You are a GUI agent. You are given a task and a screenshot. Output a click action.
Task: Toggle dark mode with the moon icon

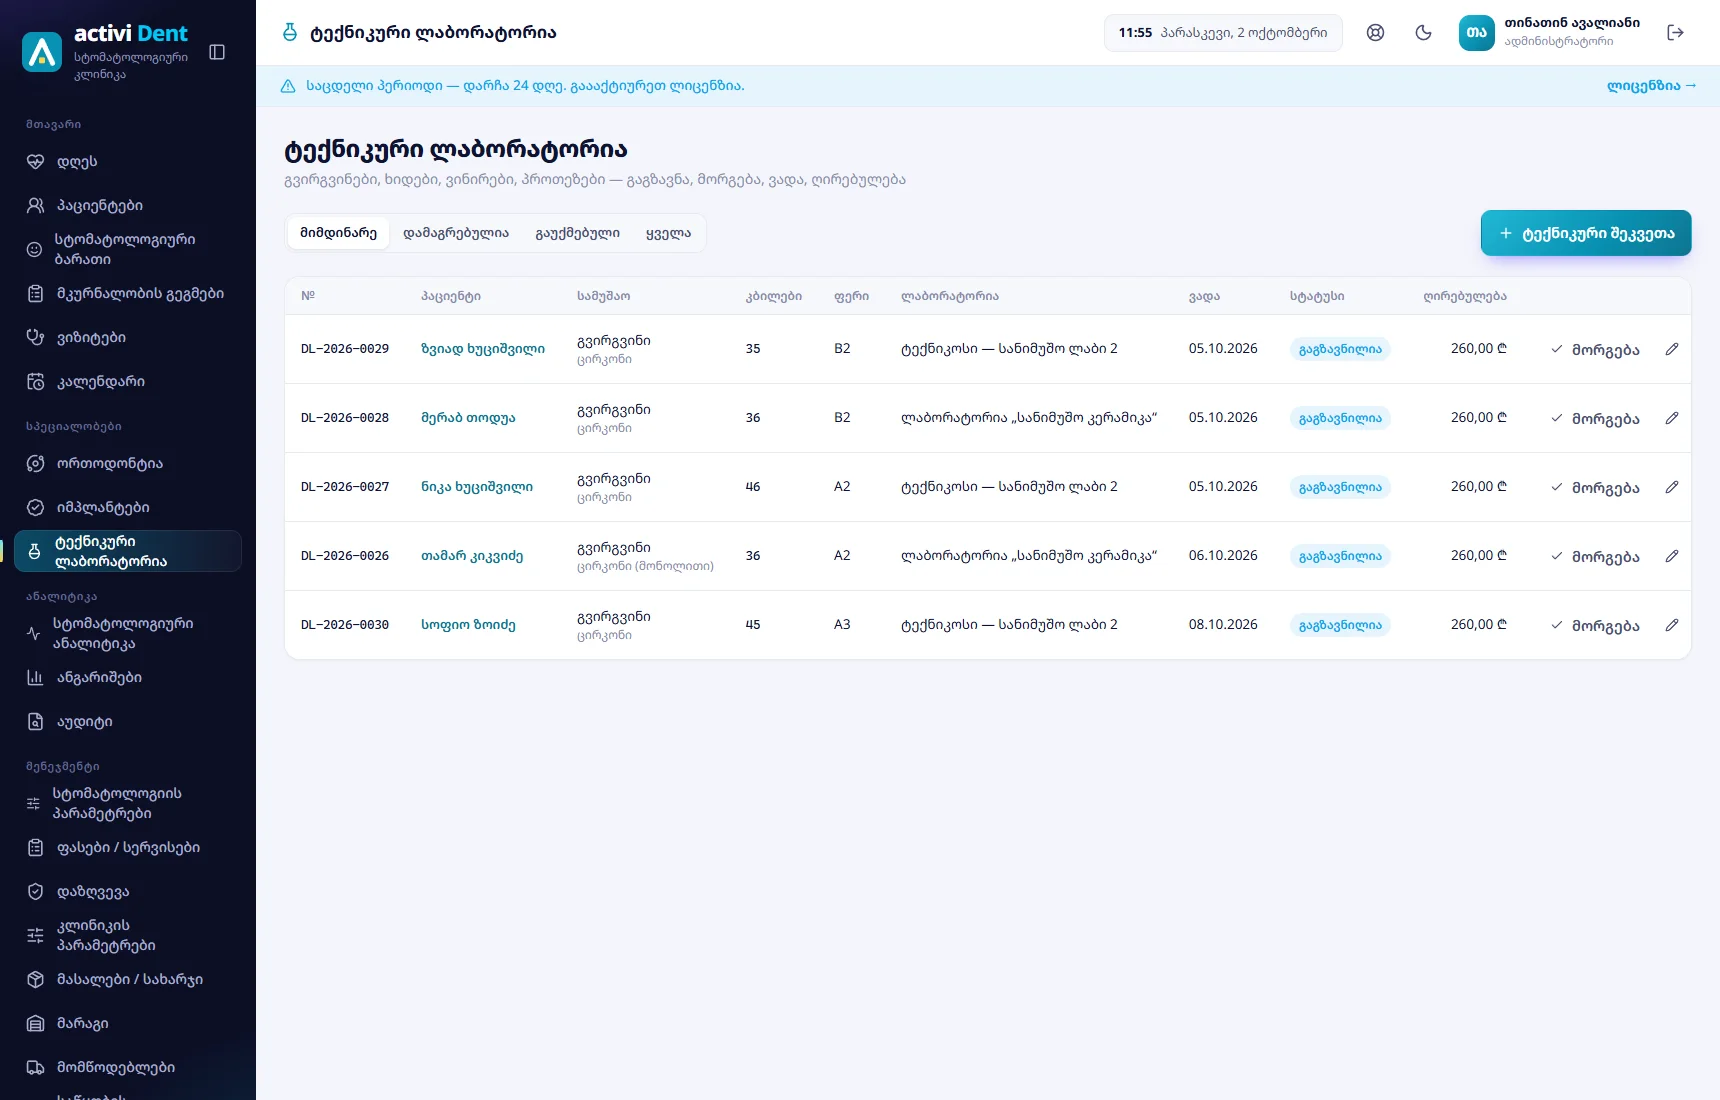tap(1423, 33)
